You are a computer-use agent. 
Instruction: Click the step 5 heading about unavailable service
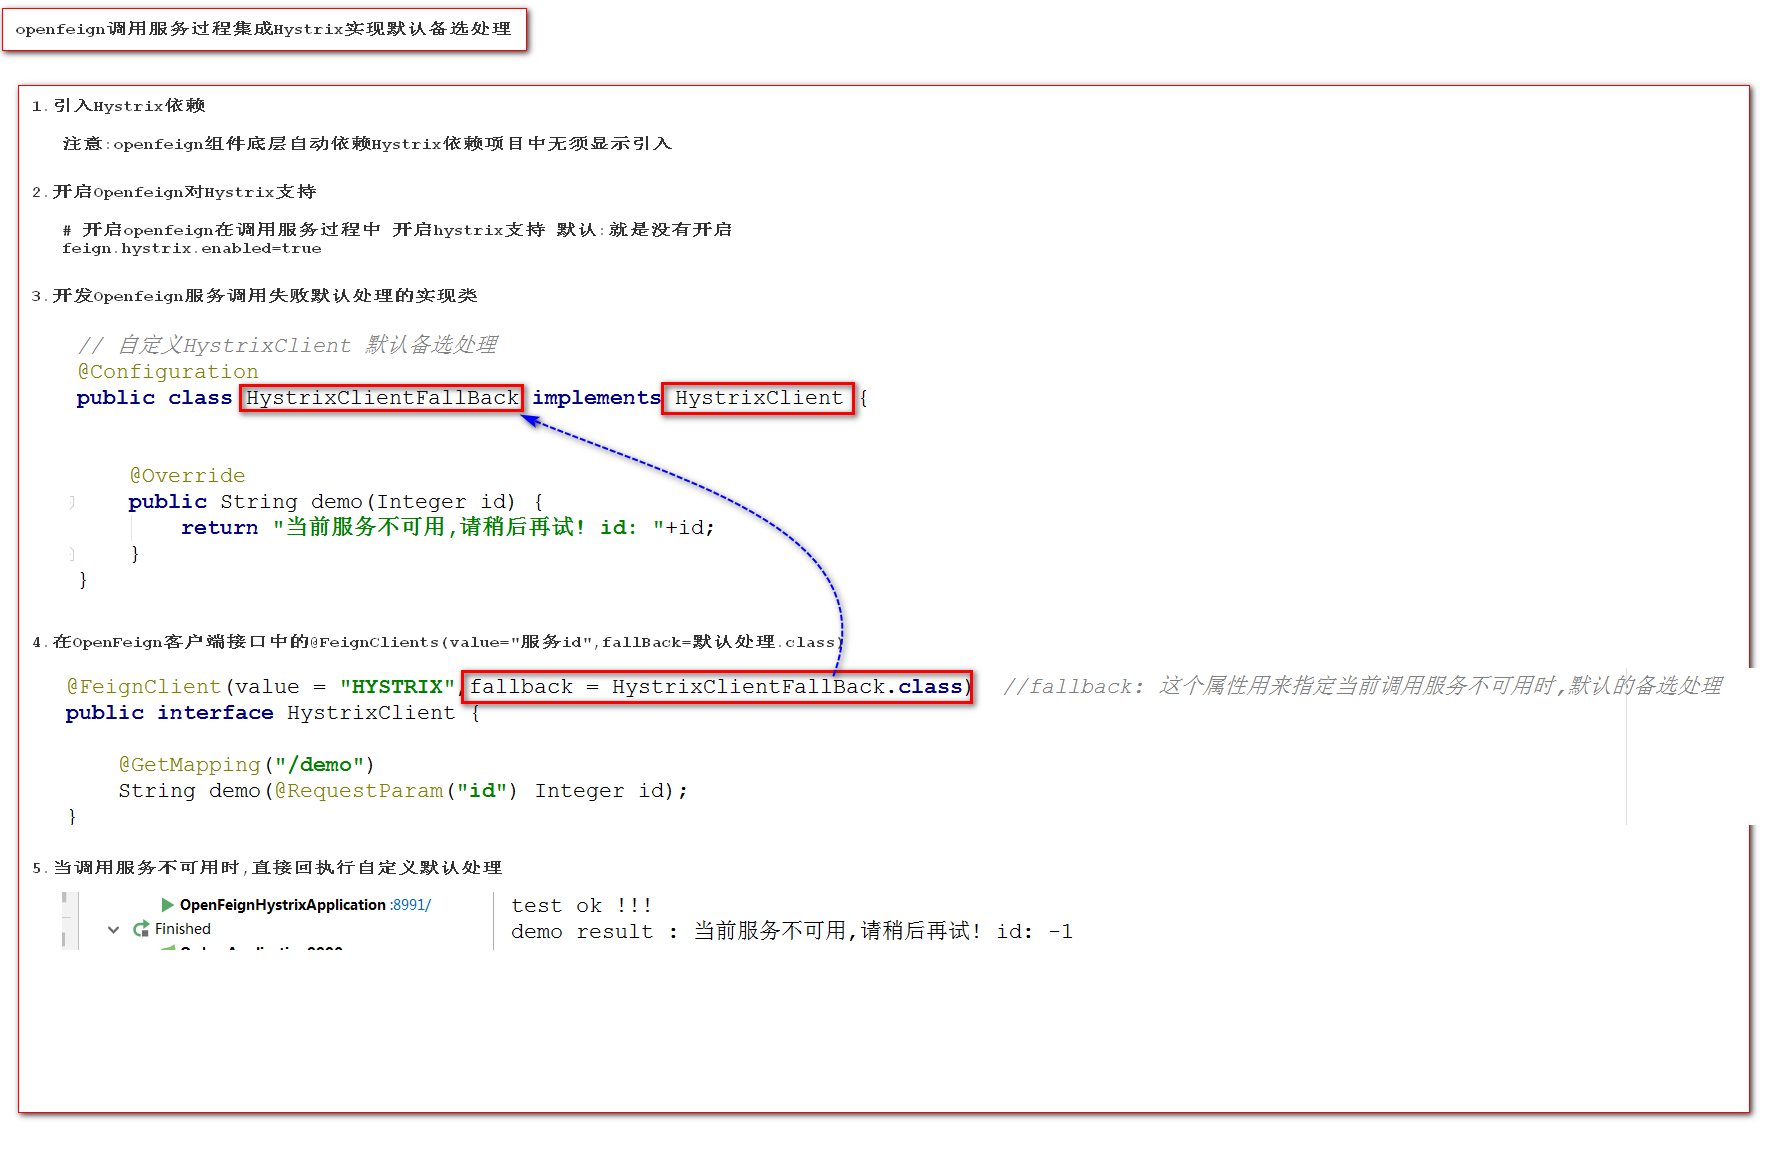click(266, 868)
